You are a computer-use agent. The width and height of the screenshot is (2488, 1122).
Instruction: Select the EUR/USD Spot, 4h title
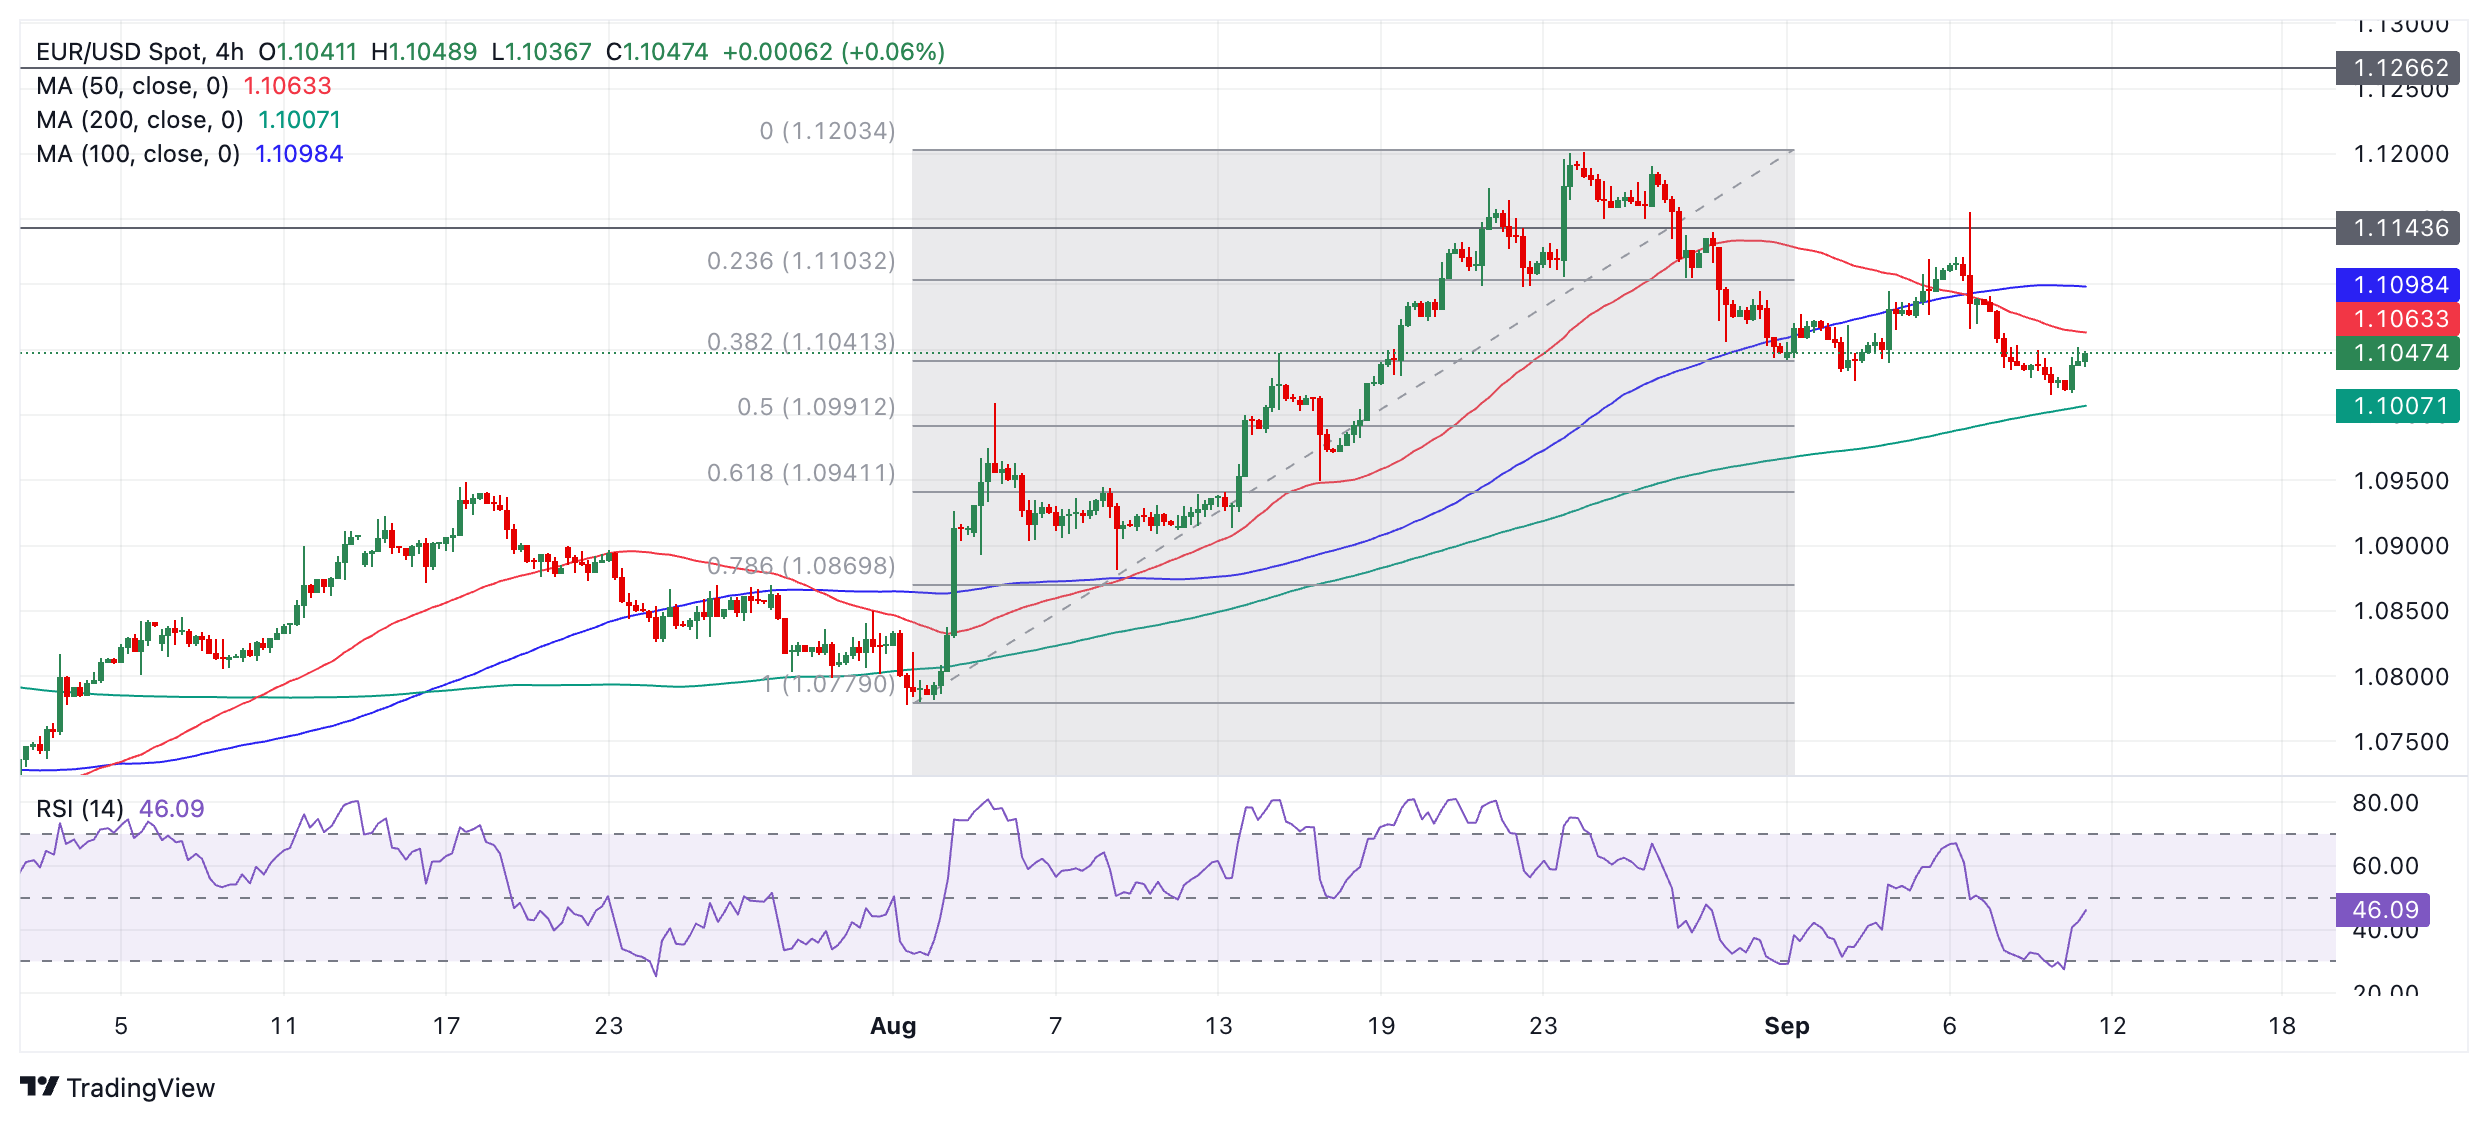coord(140,52)
